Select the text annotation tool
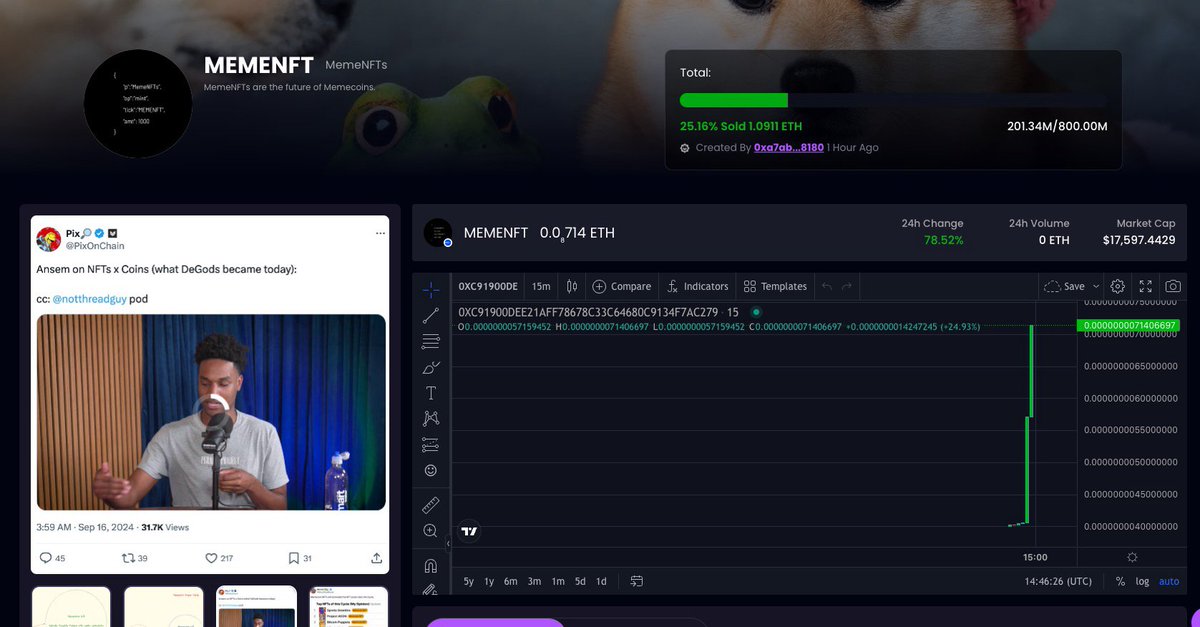Image resolution: width=1200 pixels, height=627 pixels. pyautogui.click(x=431, y=393)
